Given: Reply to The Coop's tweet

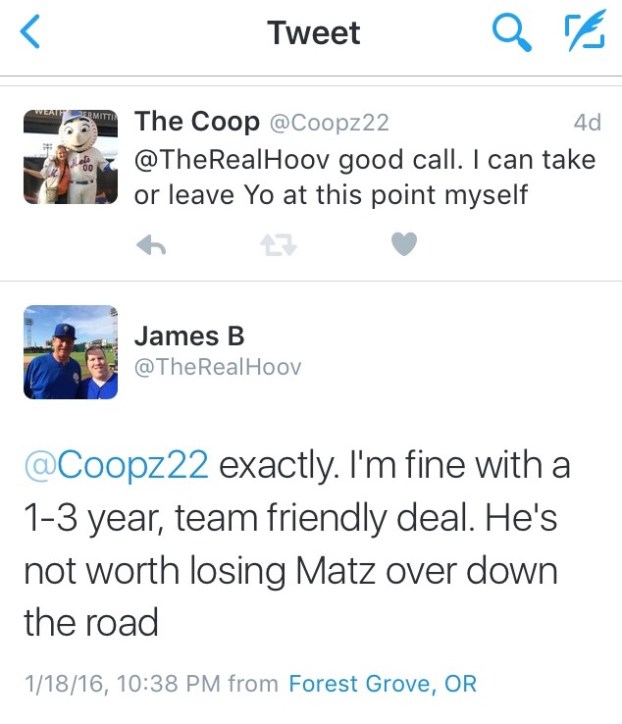Looking at the screenshot, I should [151, 245].
